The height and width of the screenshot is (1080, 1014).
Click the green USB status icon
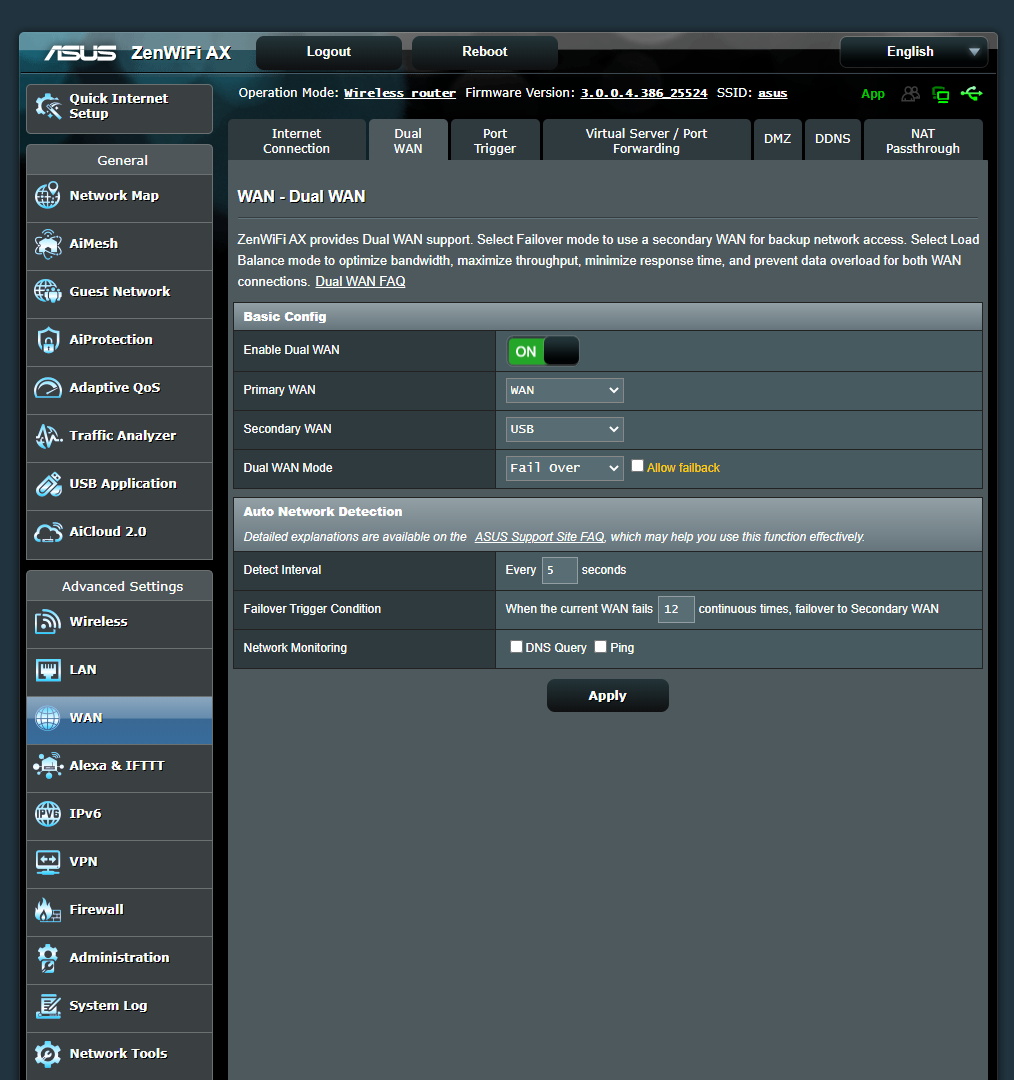tap(971, 93)
